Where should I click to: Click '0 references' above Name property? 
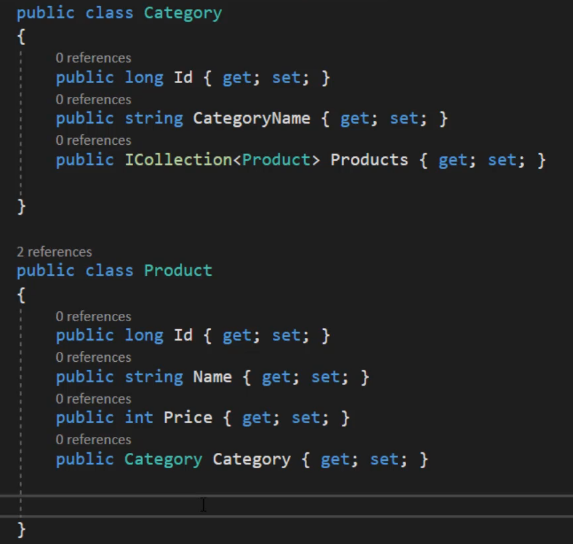pyautogui.click(x=94, y=357)
